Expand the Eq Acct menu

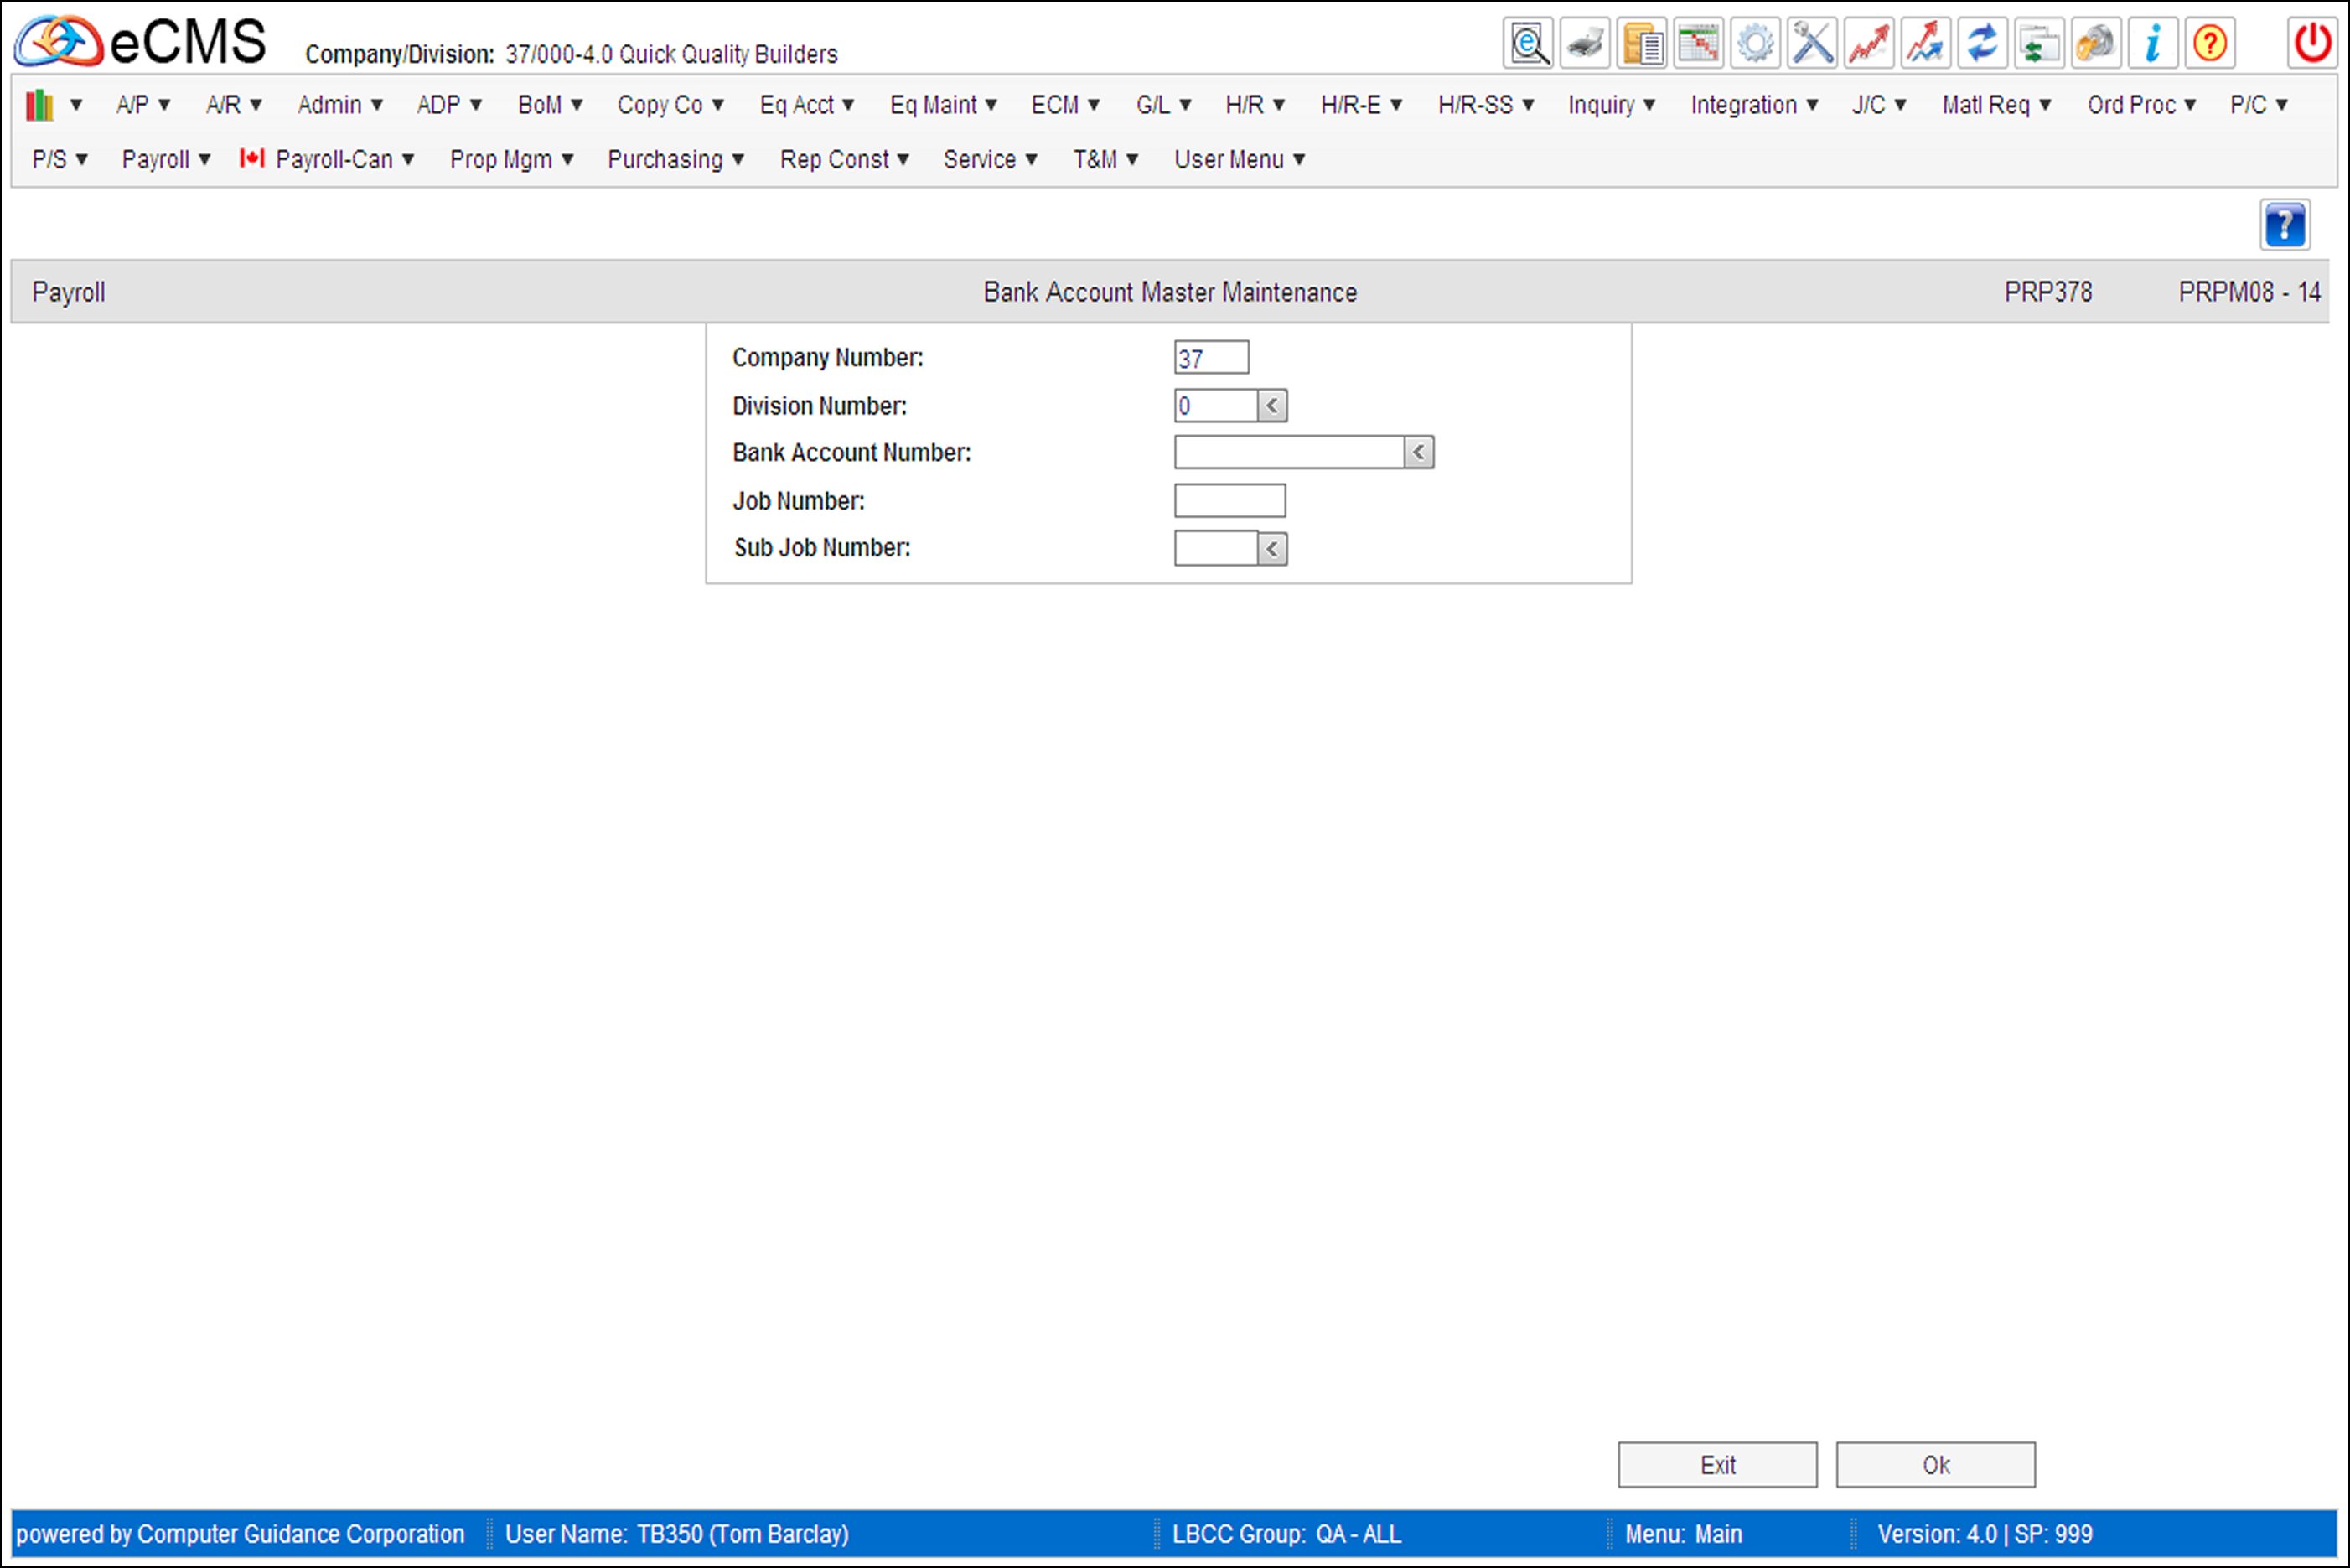tap(806, 104)
